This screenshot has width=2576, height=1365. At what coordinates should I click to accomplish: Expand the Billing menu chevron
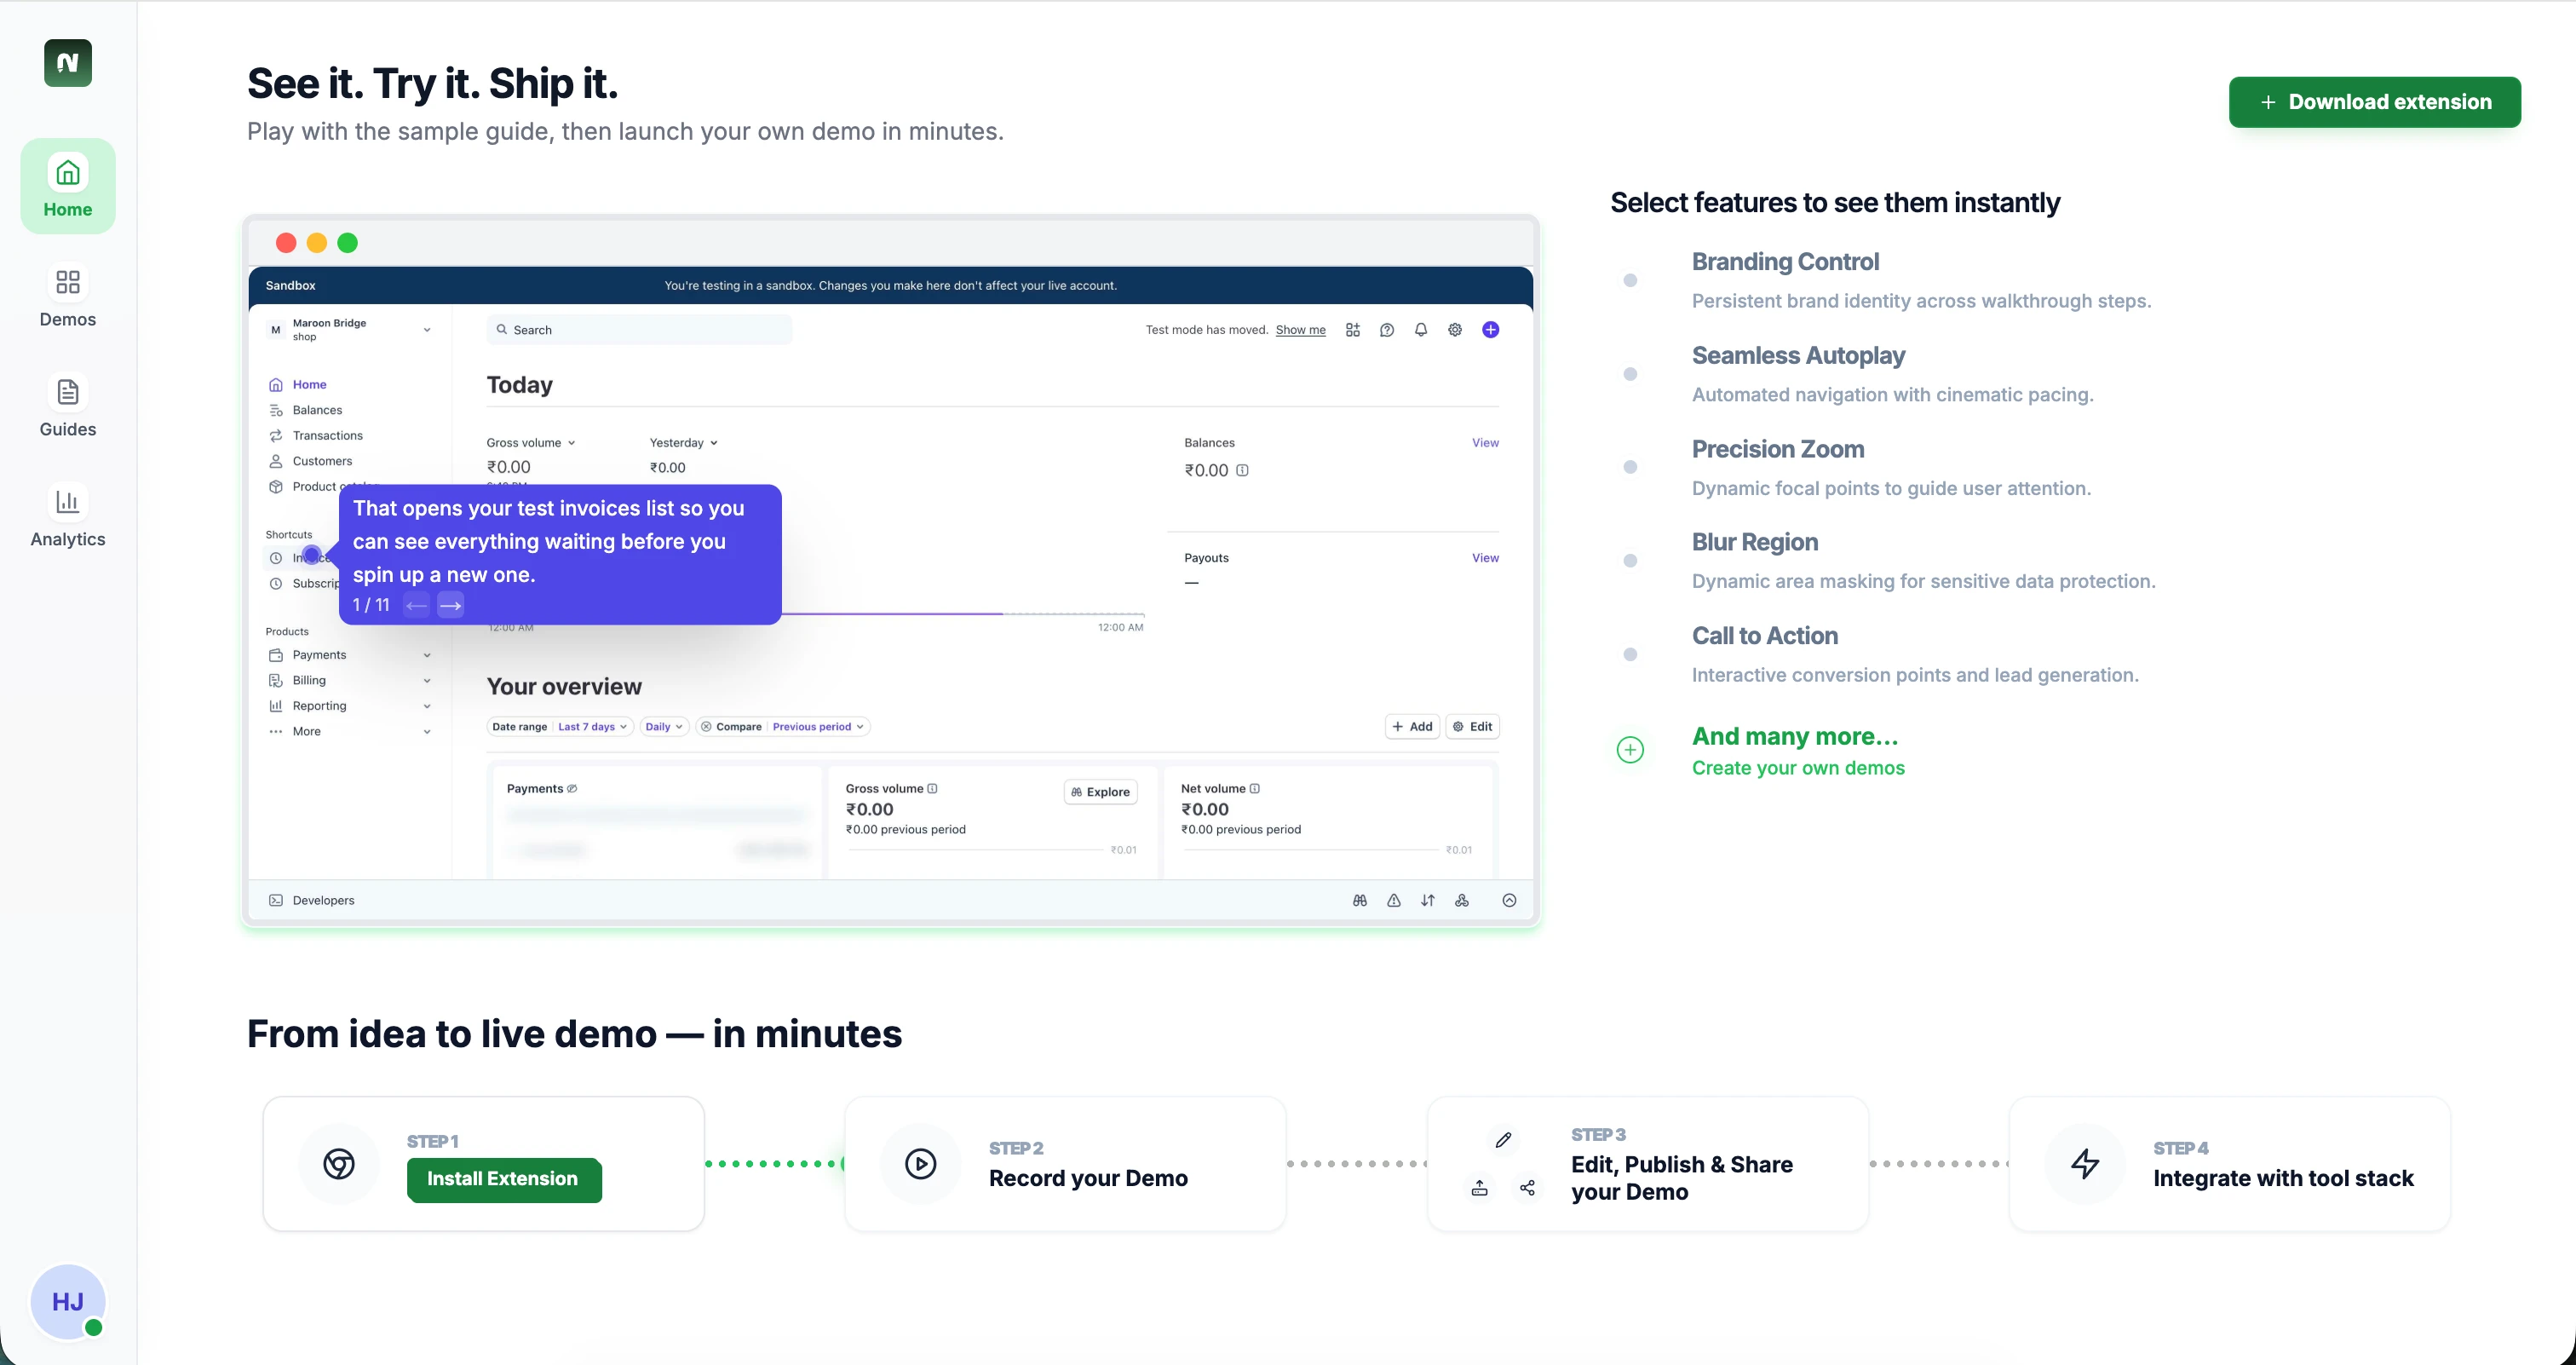pos(427,681)
